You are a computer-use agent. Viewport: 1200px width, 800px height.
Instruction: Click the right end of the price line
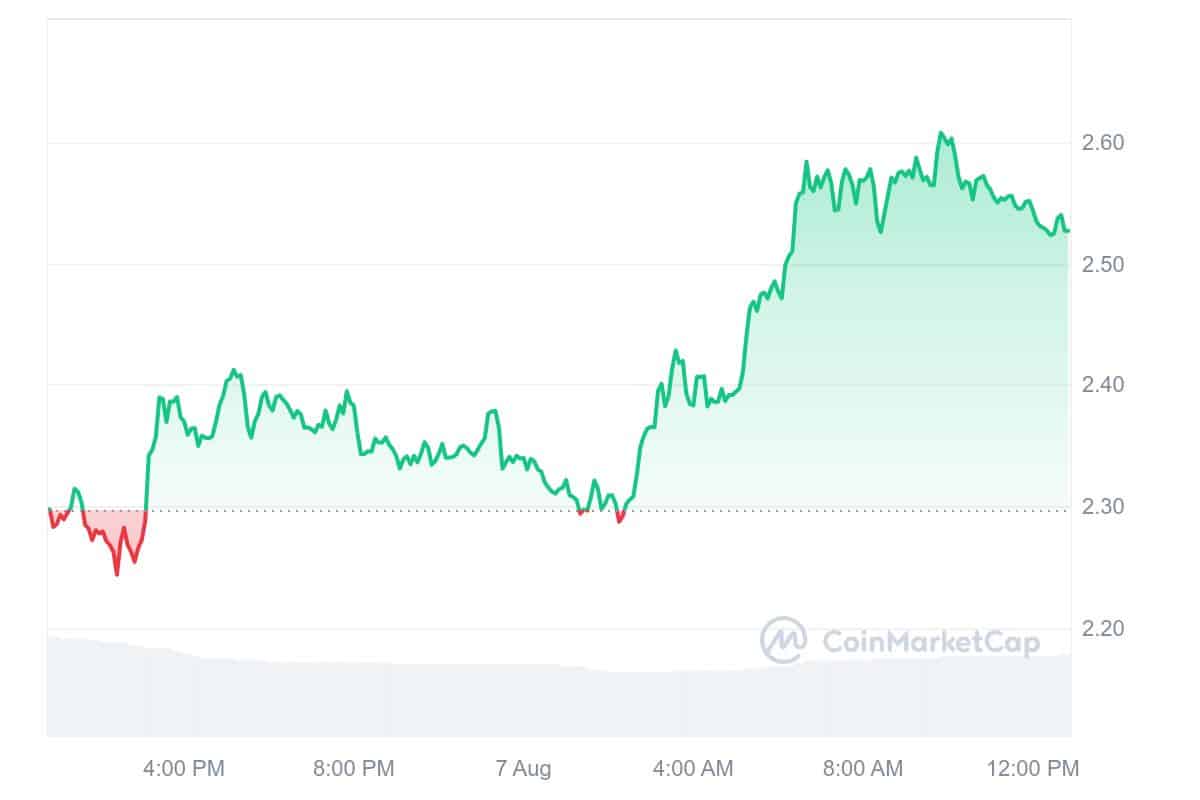(x=1067, y=231)
